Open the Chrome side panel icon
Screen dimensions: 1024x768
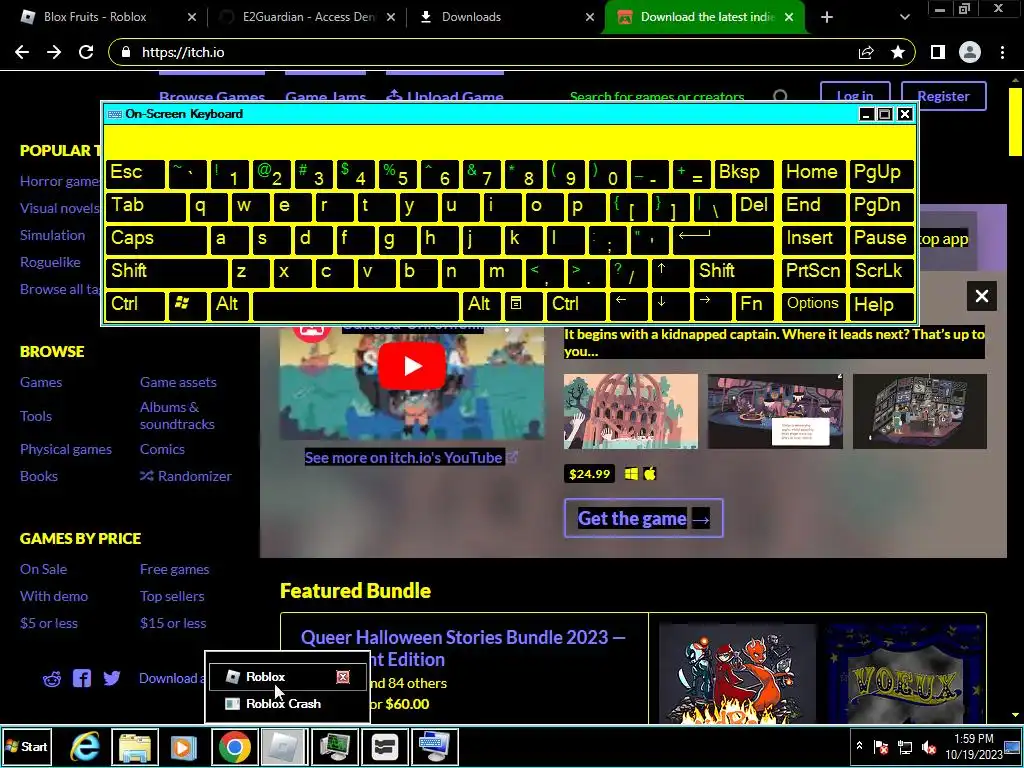point(938,52)
